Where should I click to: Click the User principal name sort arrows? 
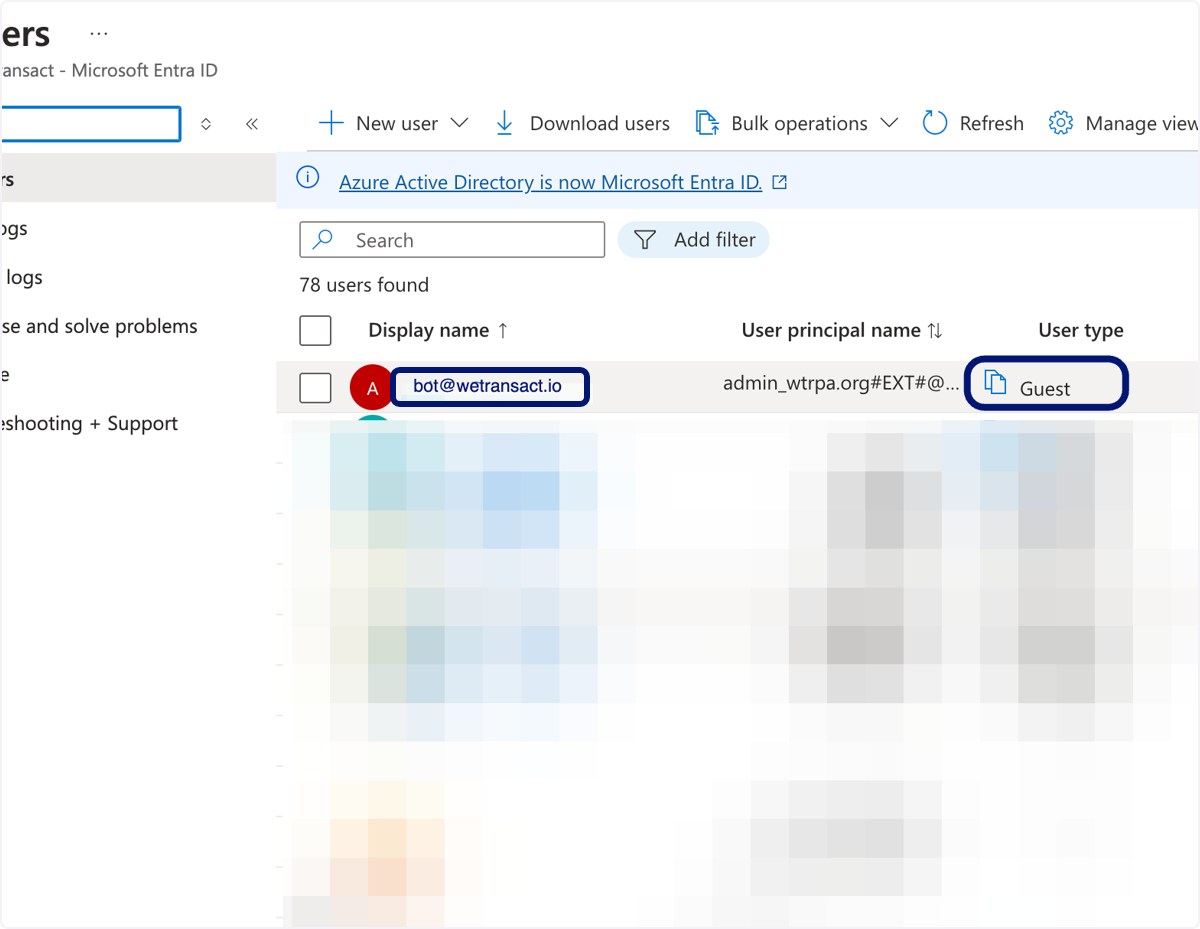click(x=935, y=330)
